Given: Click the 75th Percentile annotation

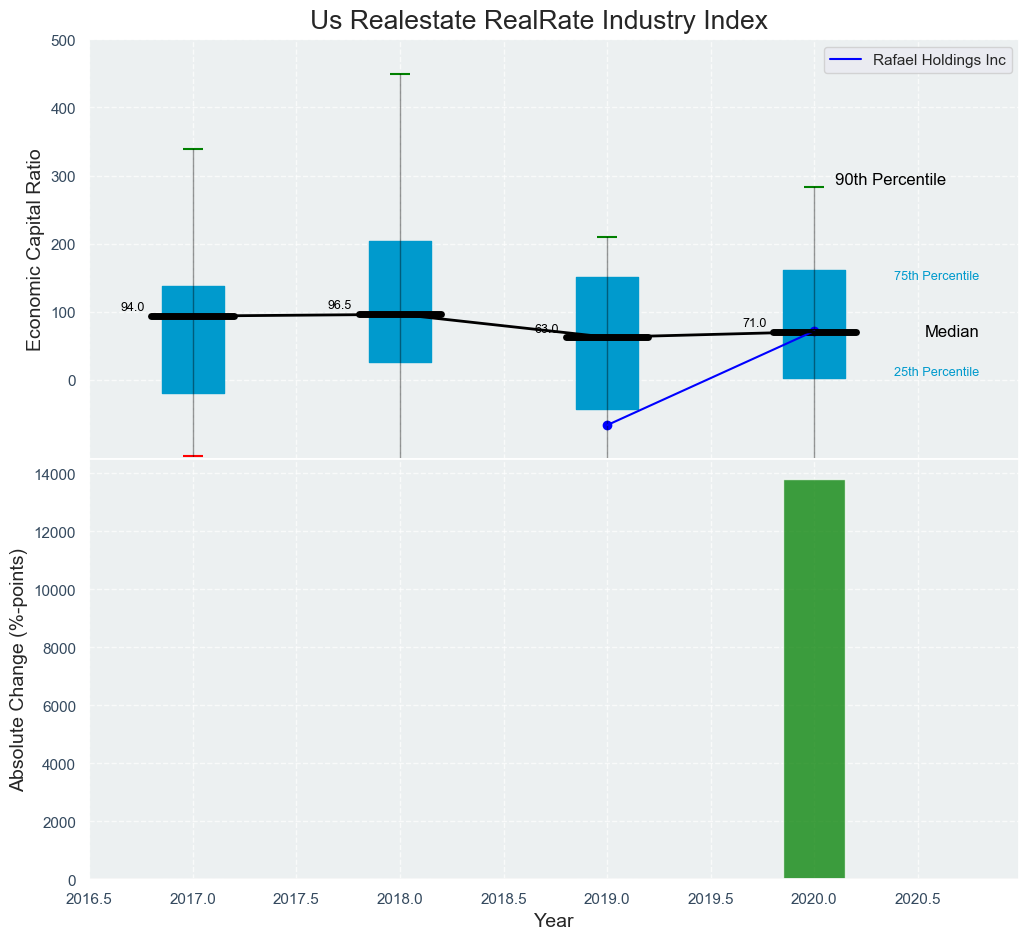Looking at the screenshot, I should coord(936,276).
